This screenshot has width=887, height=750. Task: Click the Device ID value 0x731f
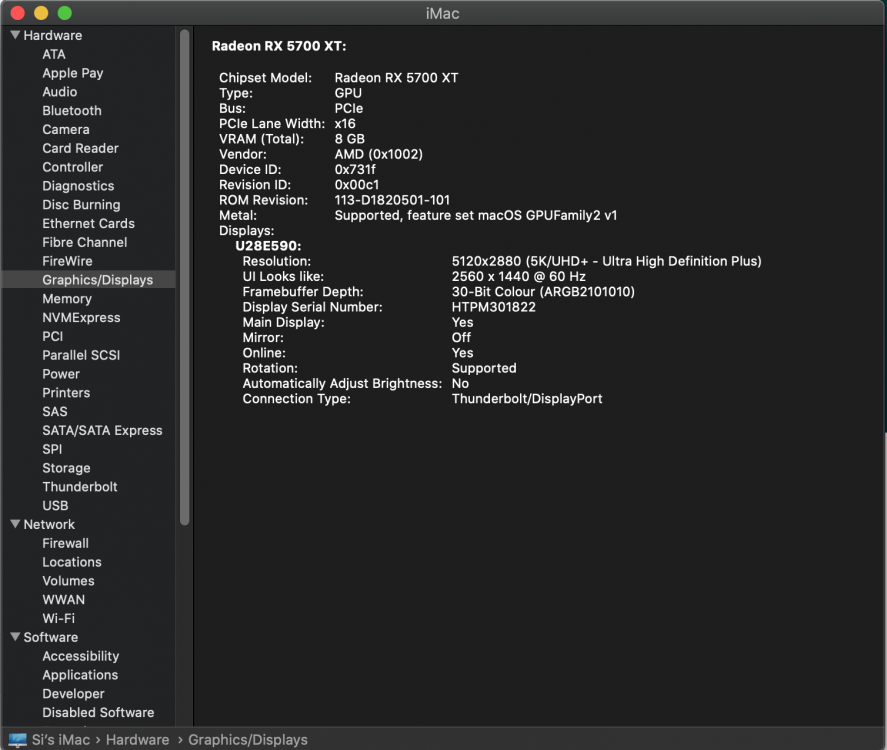[355, 170]
